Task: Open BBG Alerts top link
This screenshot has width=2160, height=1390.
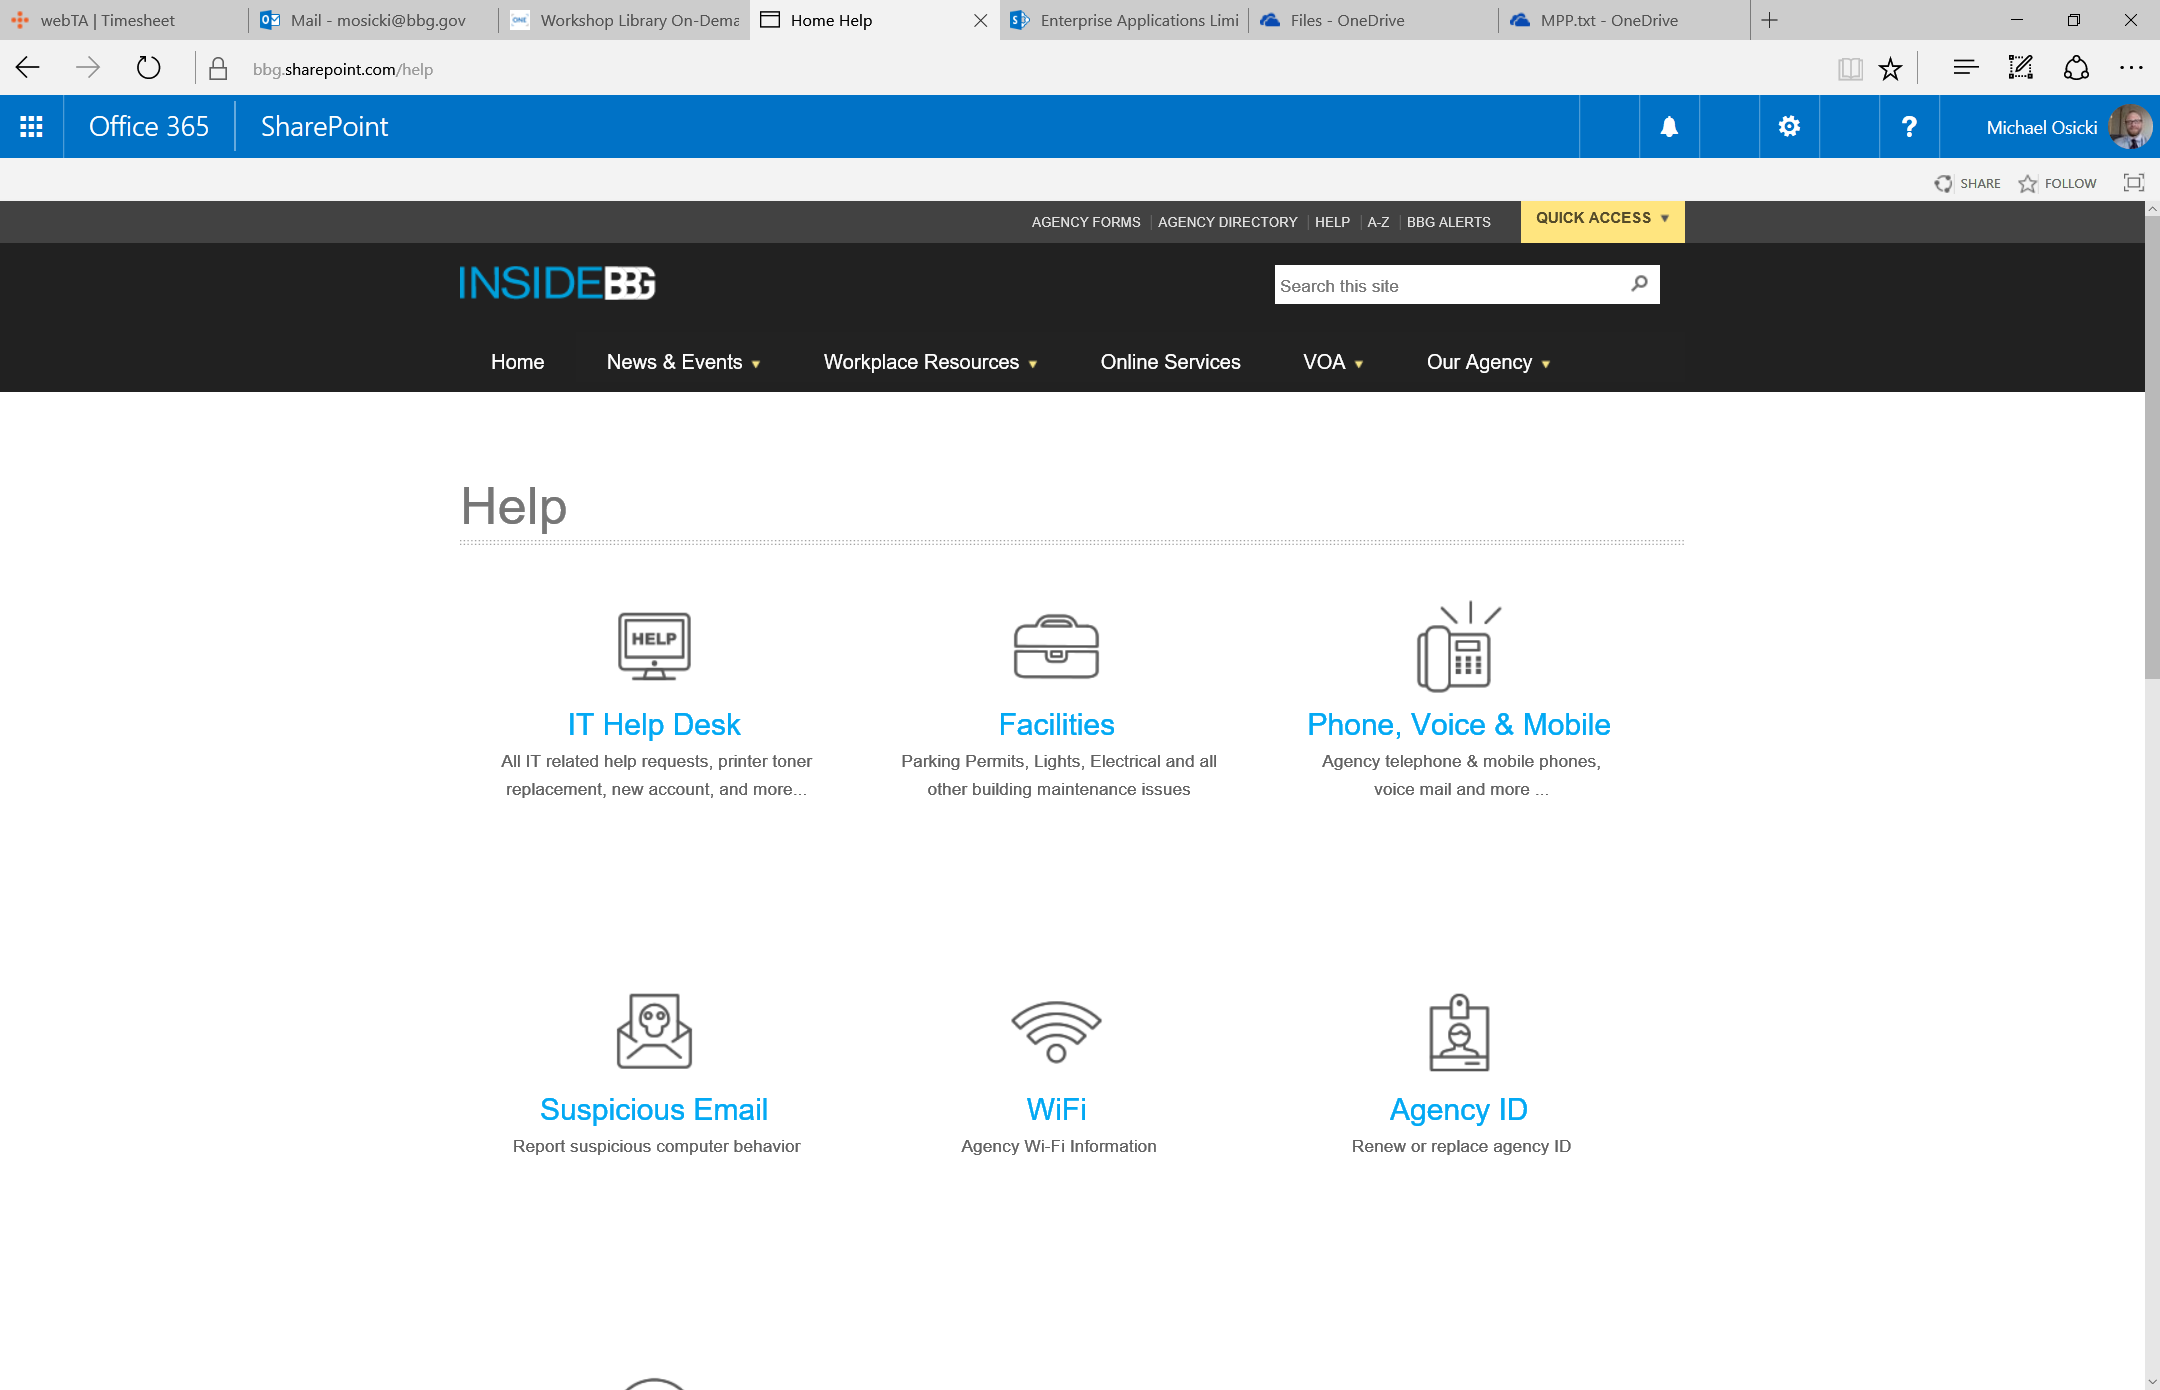Action: [1448, 222]
